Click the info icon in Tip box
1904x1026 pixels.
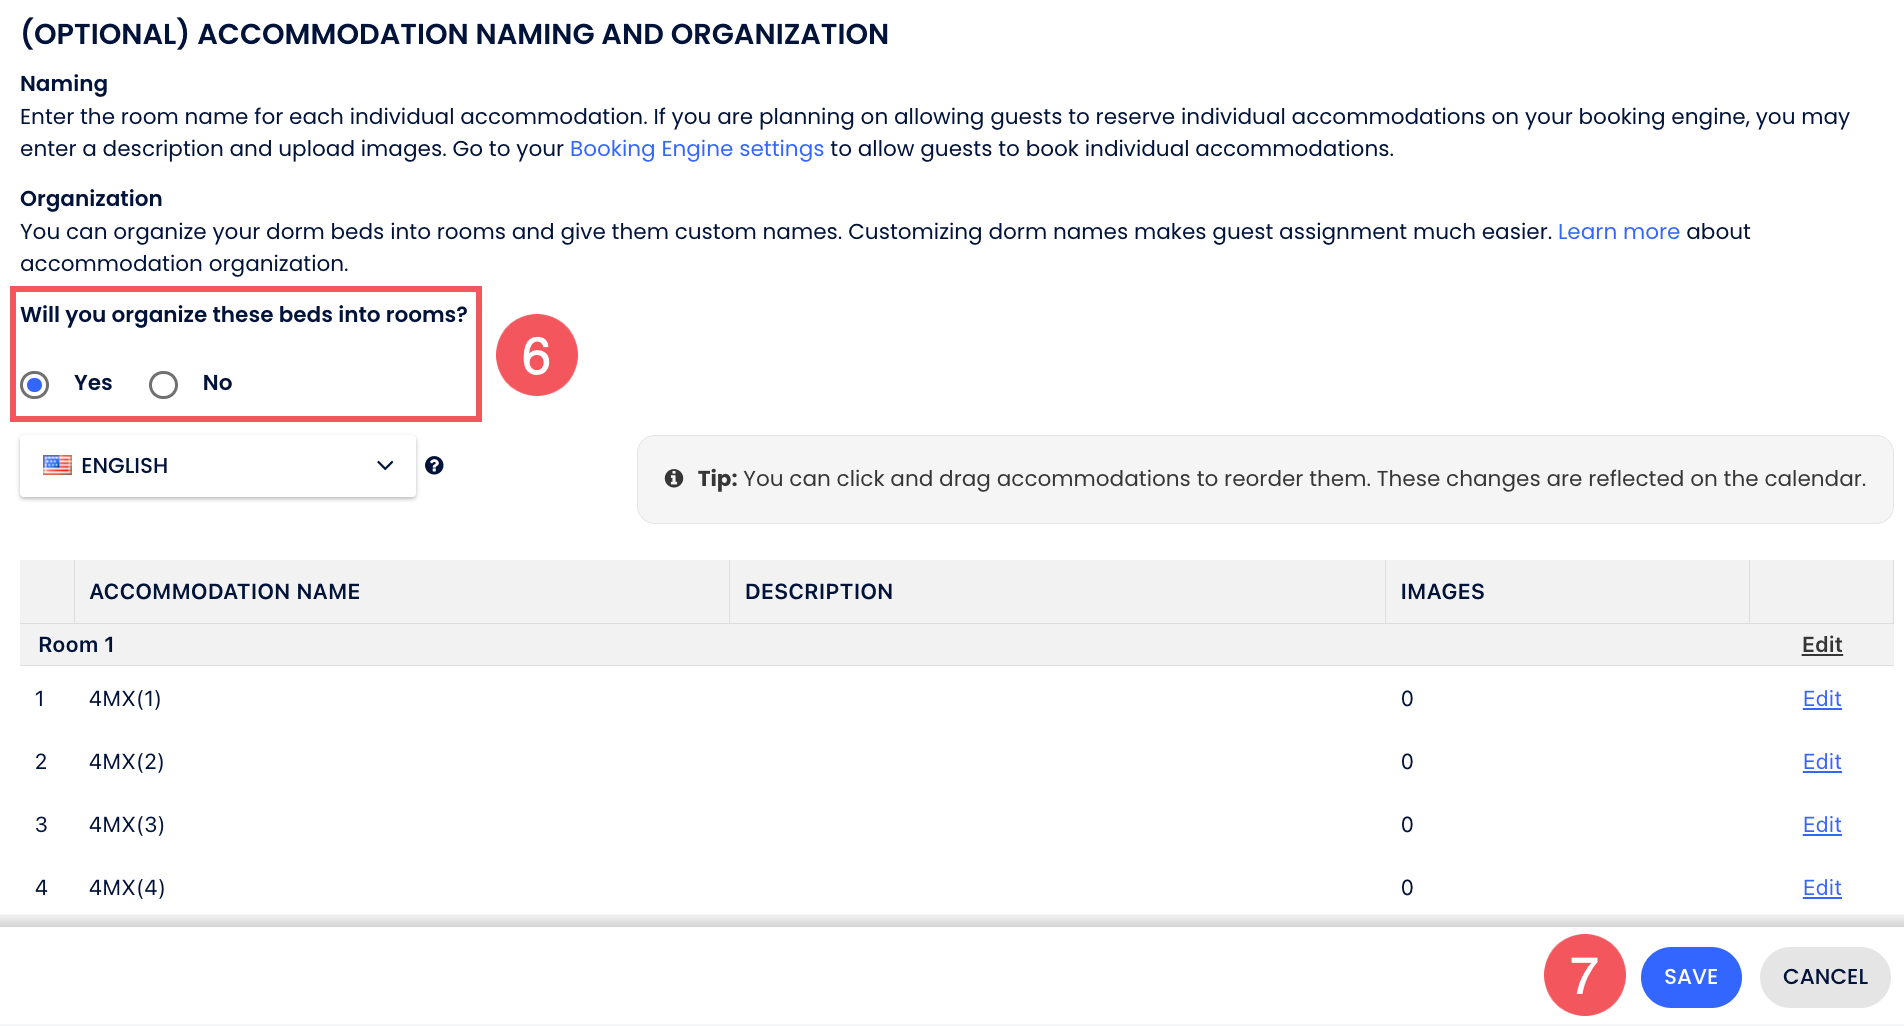pos(674,478)
